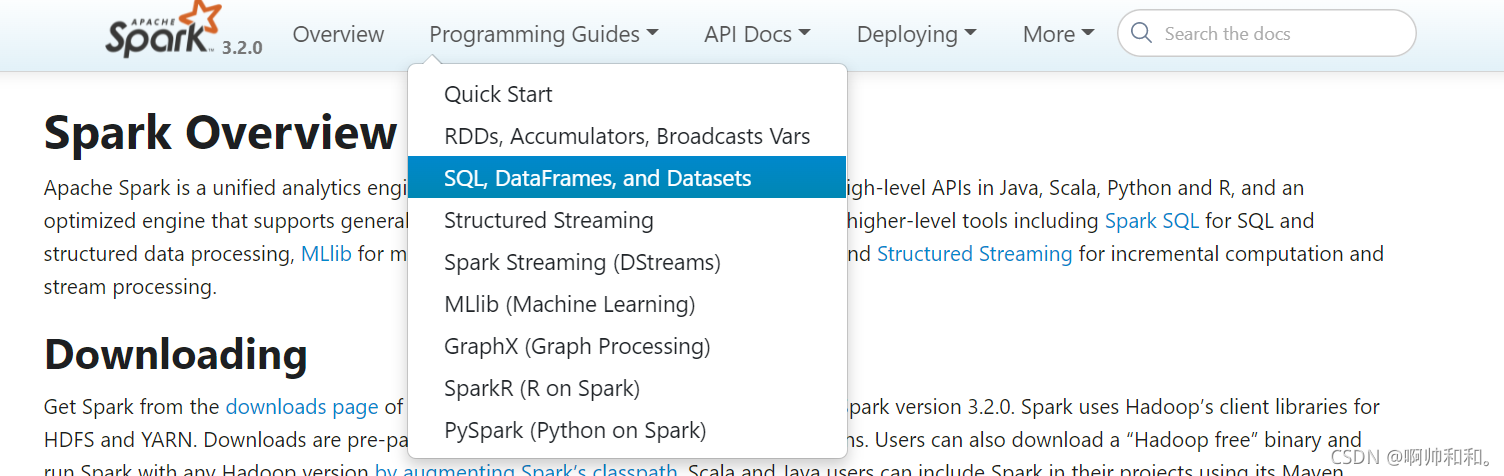
Task: Open the Overview nav link
Action: 338,34
